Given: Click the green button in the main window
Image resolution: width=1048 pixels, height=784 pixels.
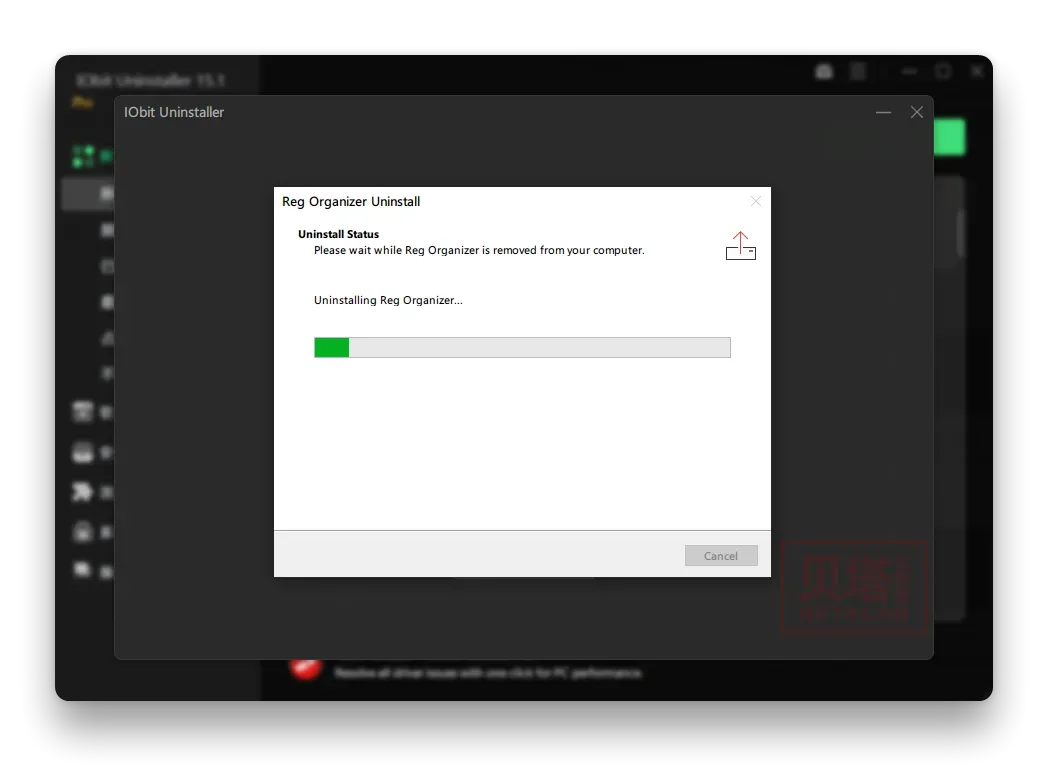Looking at the screenshot, I should (950, 137).
